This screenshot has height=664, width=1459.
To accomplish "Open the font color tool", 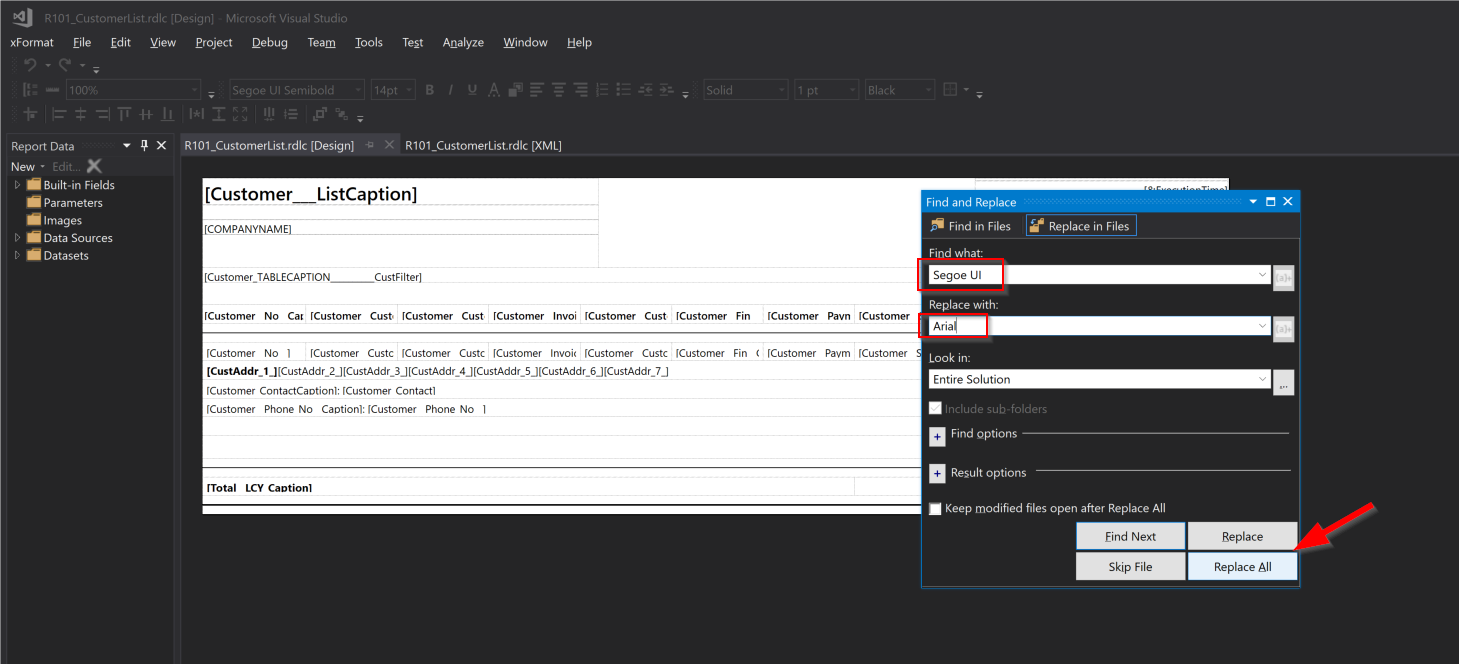I will (x=494, y=89).
